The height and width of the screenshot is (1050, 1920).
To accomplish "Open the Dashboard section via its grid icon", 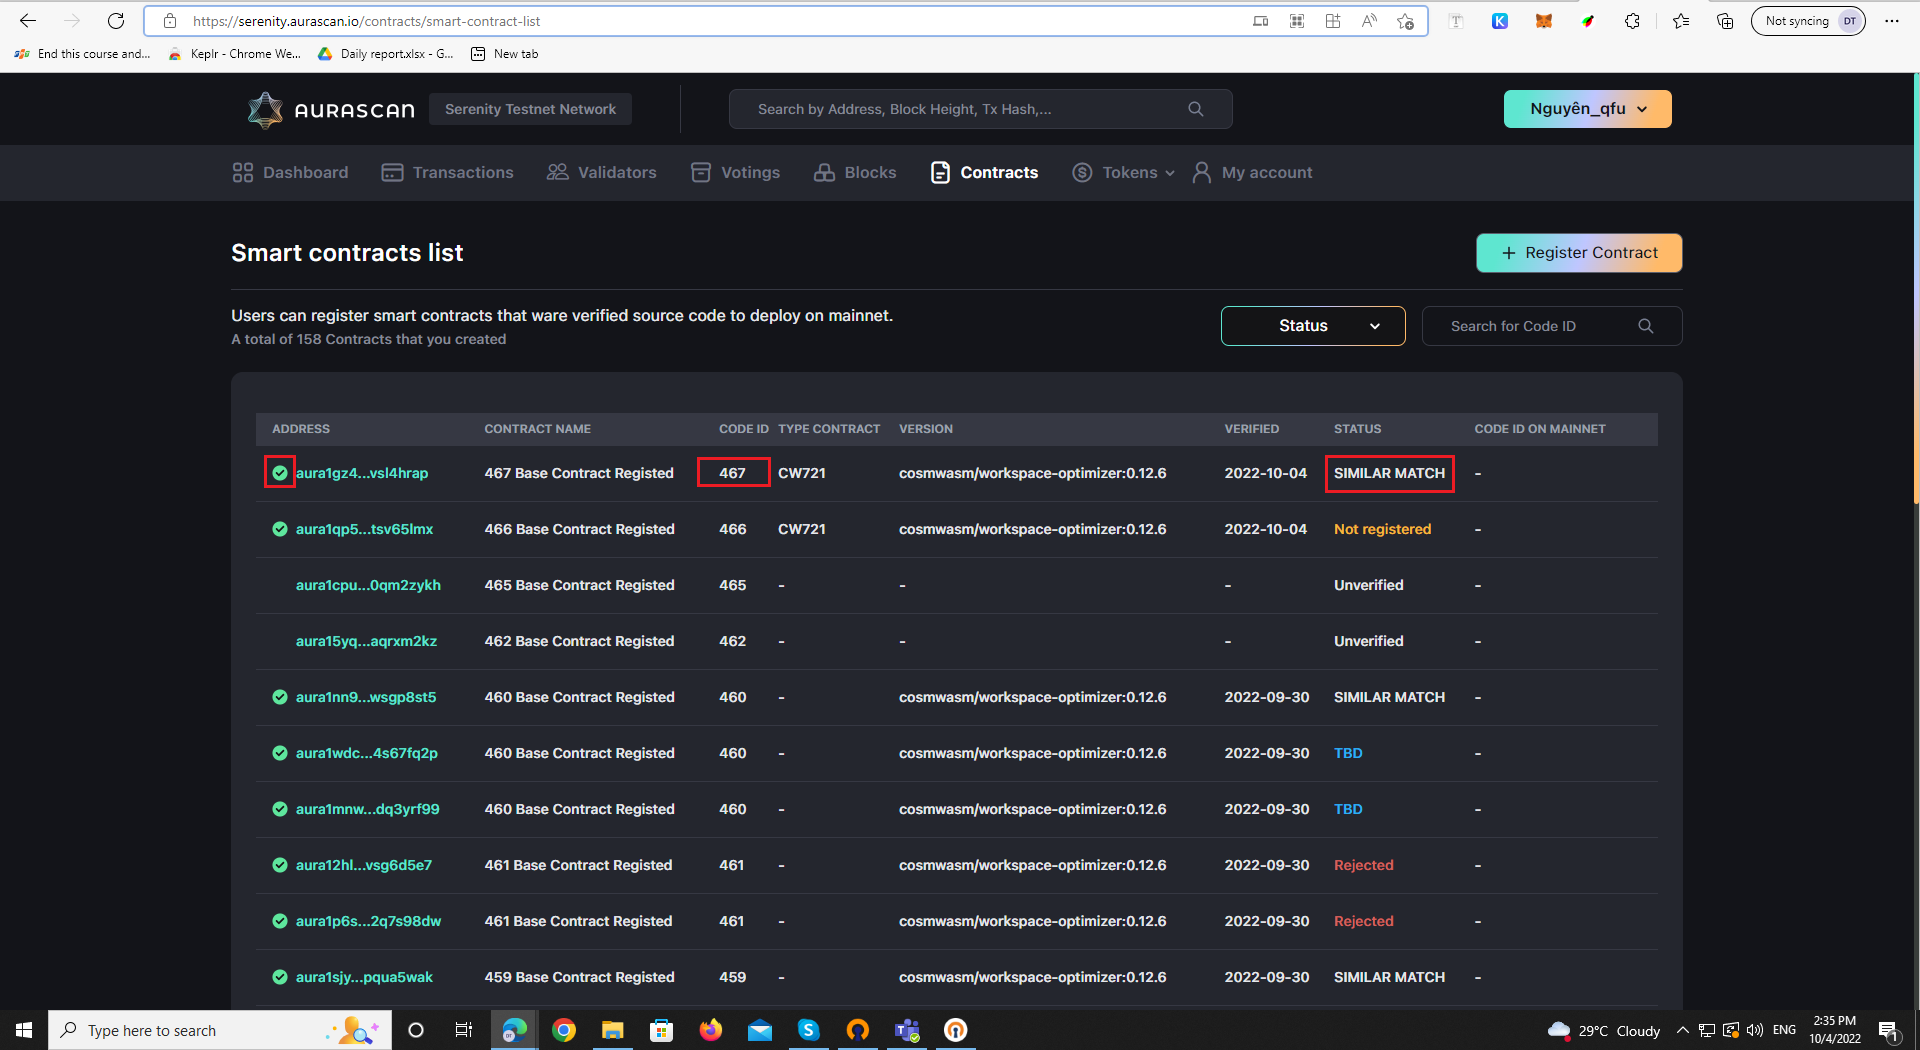I will [x=242, y=172].
